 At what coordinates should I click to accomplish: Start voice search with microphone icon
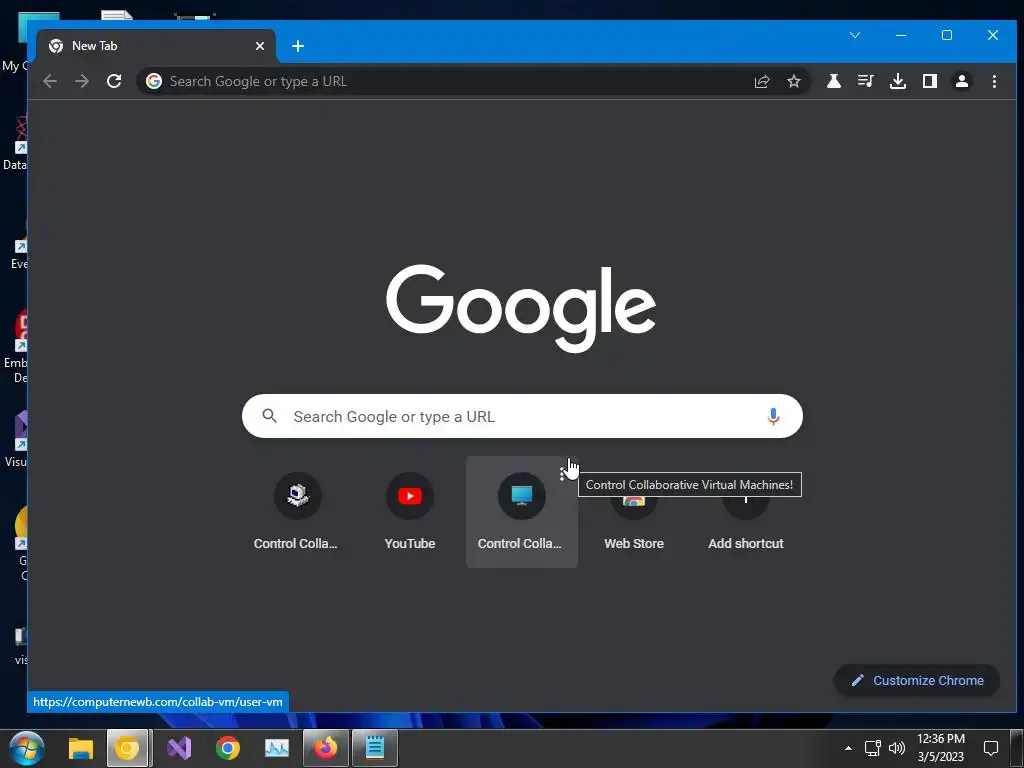[x=773, y=416]
